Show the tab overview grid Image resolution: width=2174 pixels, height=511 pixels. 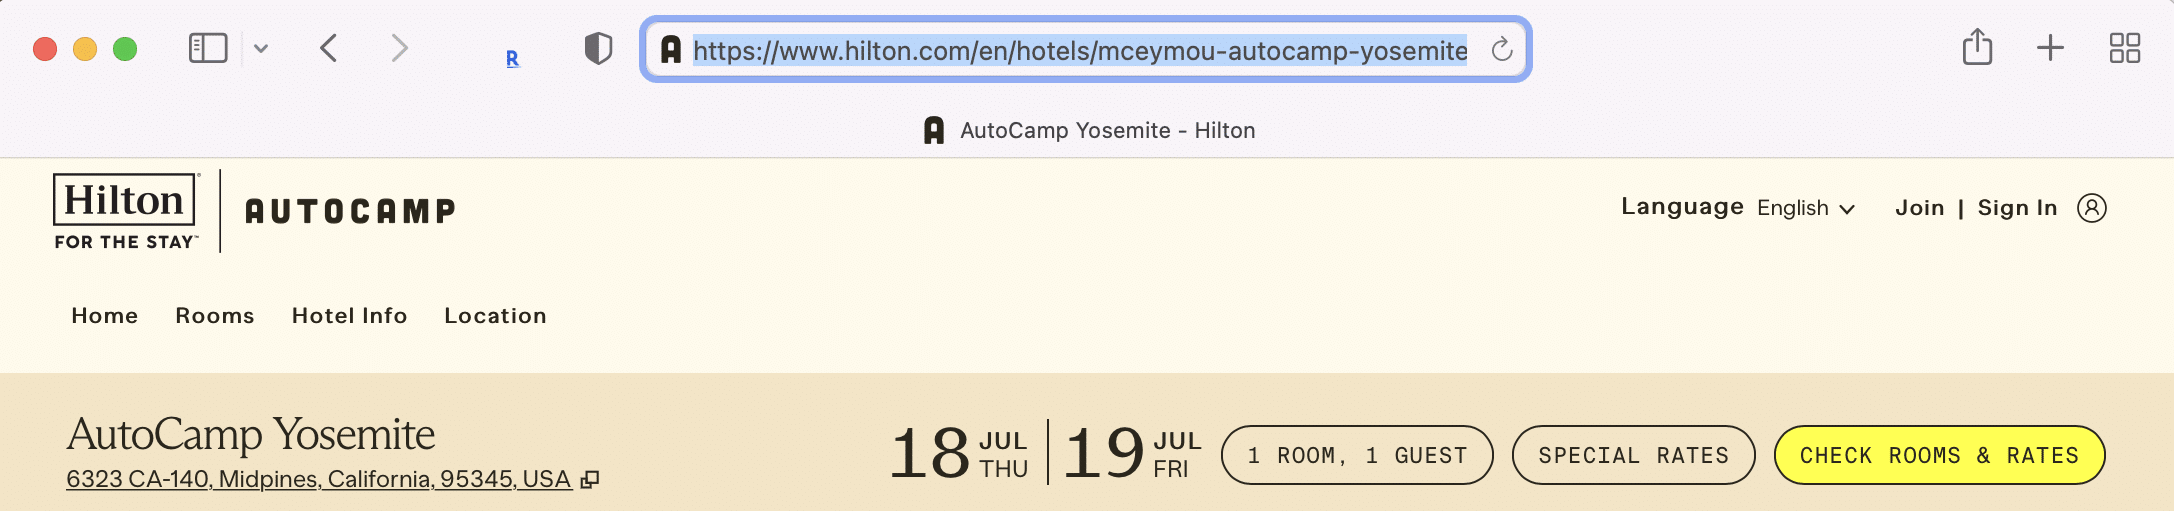point(2124,47)
